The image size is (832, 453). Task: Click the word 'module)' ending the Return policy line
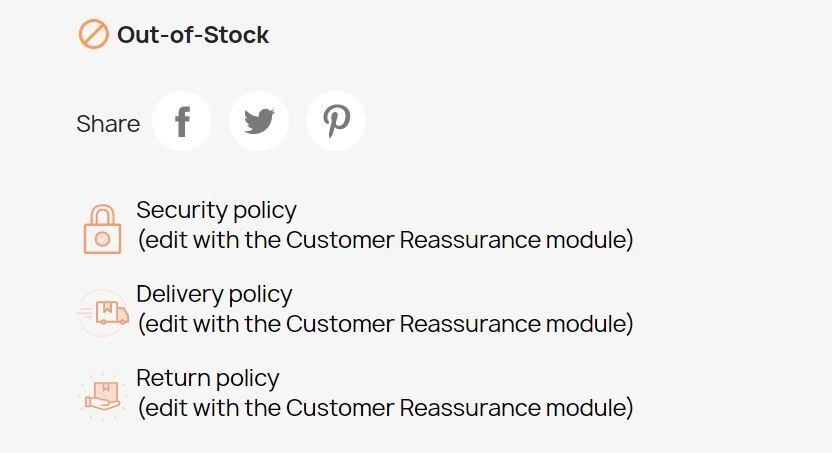590,408
